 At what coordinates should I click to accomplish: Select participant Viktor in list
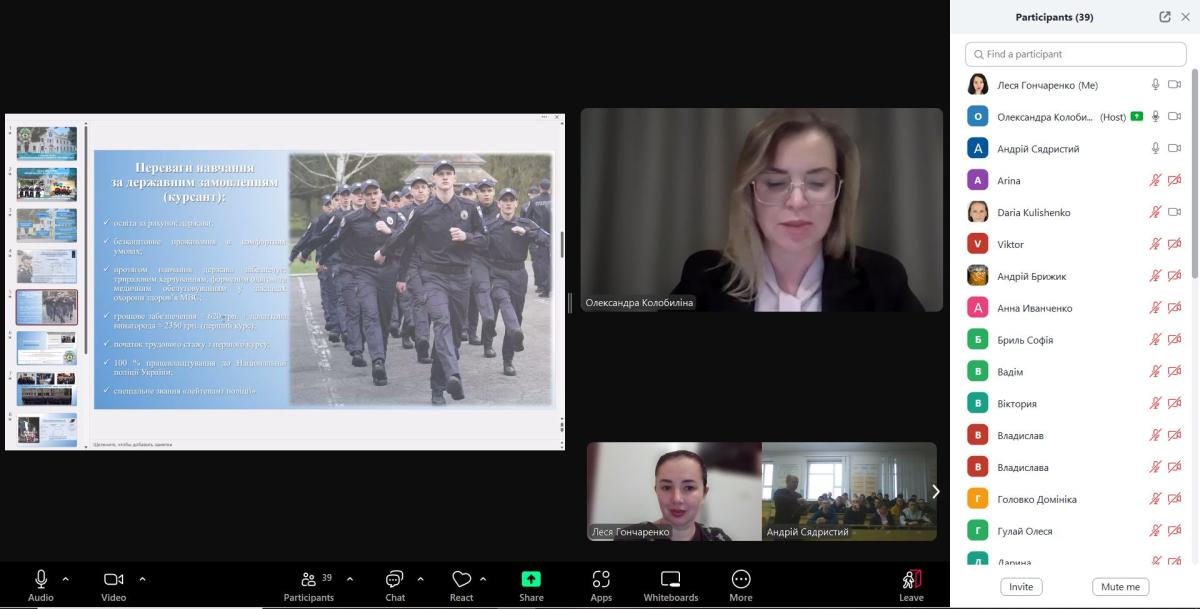(x=1075, y=244)
